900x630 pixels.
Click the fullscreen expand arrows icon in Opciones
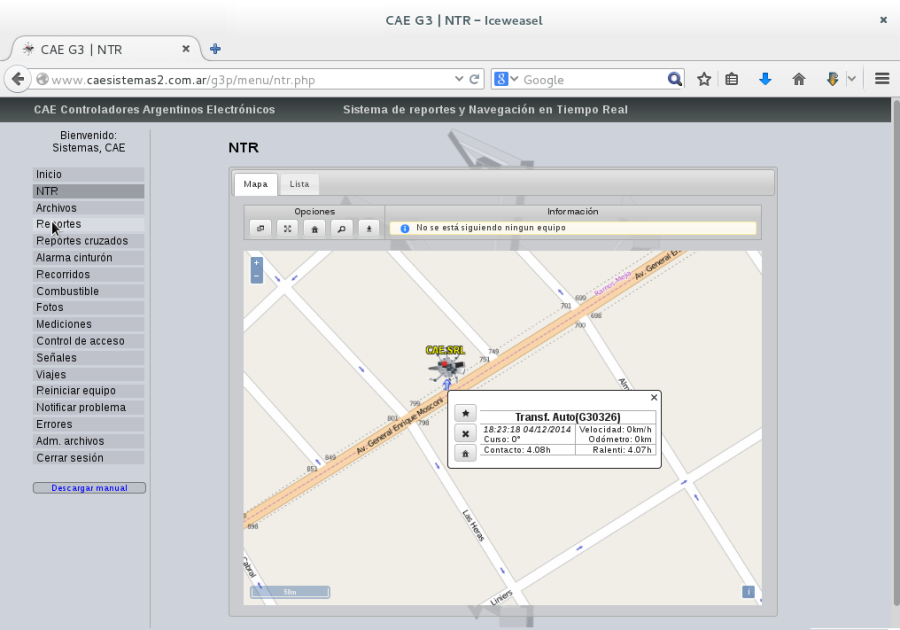click(288, 228)
